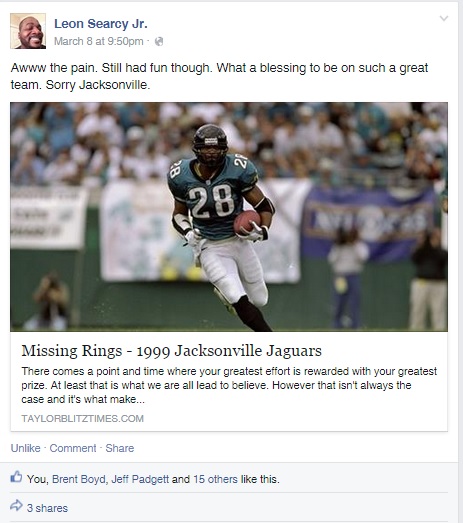Show the 15 others who liked
Viewport: 463px width, 523px height.
[x=215, y=479]
